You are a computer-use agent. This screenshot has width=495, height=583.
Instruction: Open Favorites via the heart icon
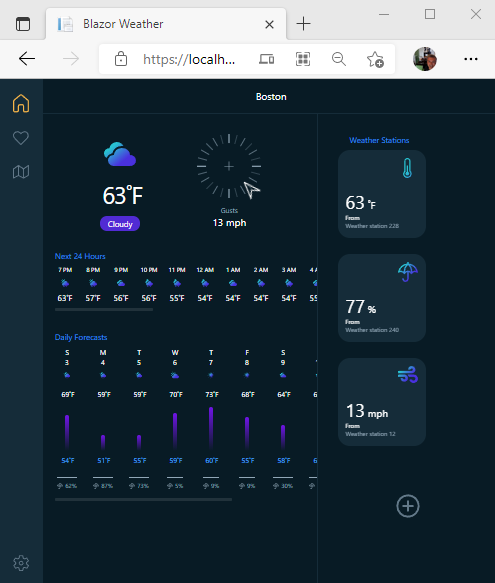(x=21, y=138)
